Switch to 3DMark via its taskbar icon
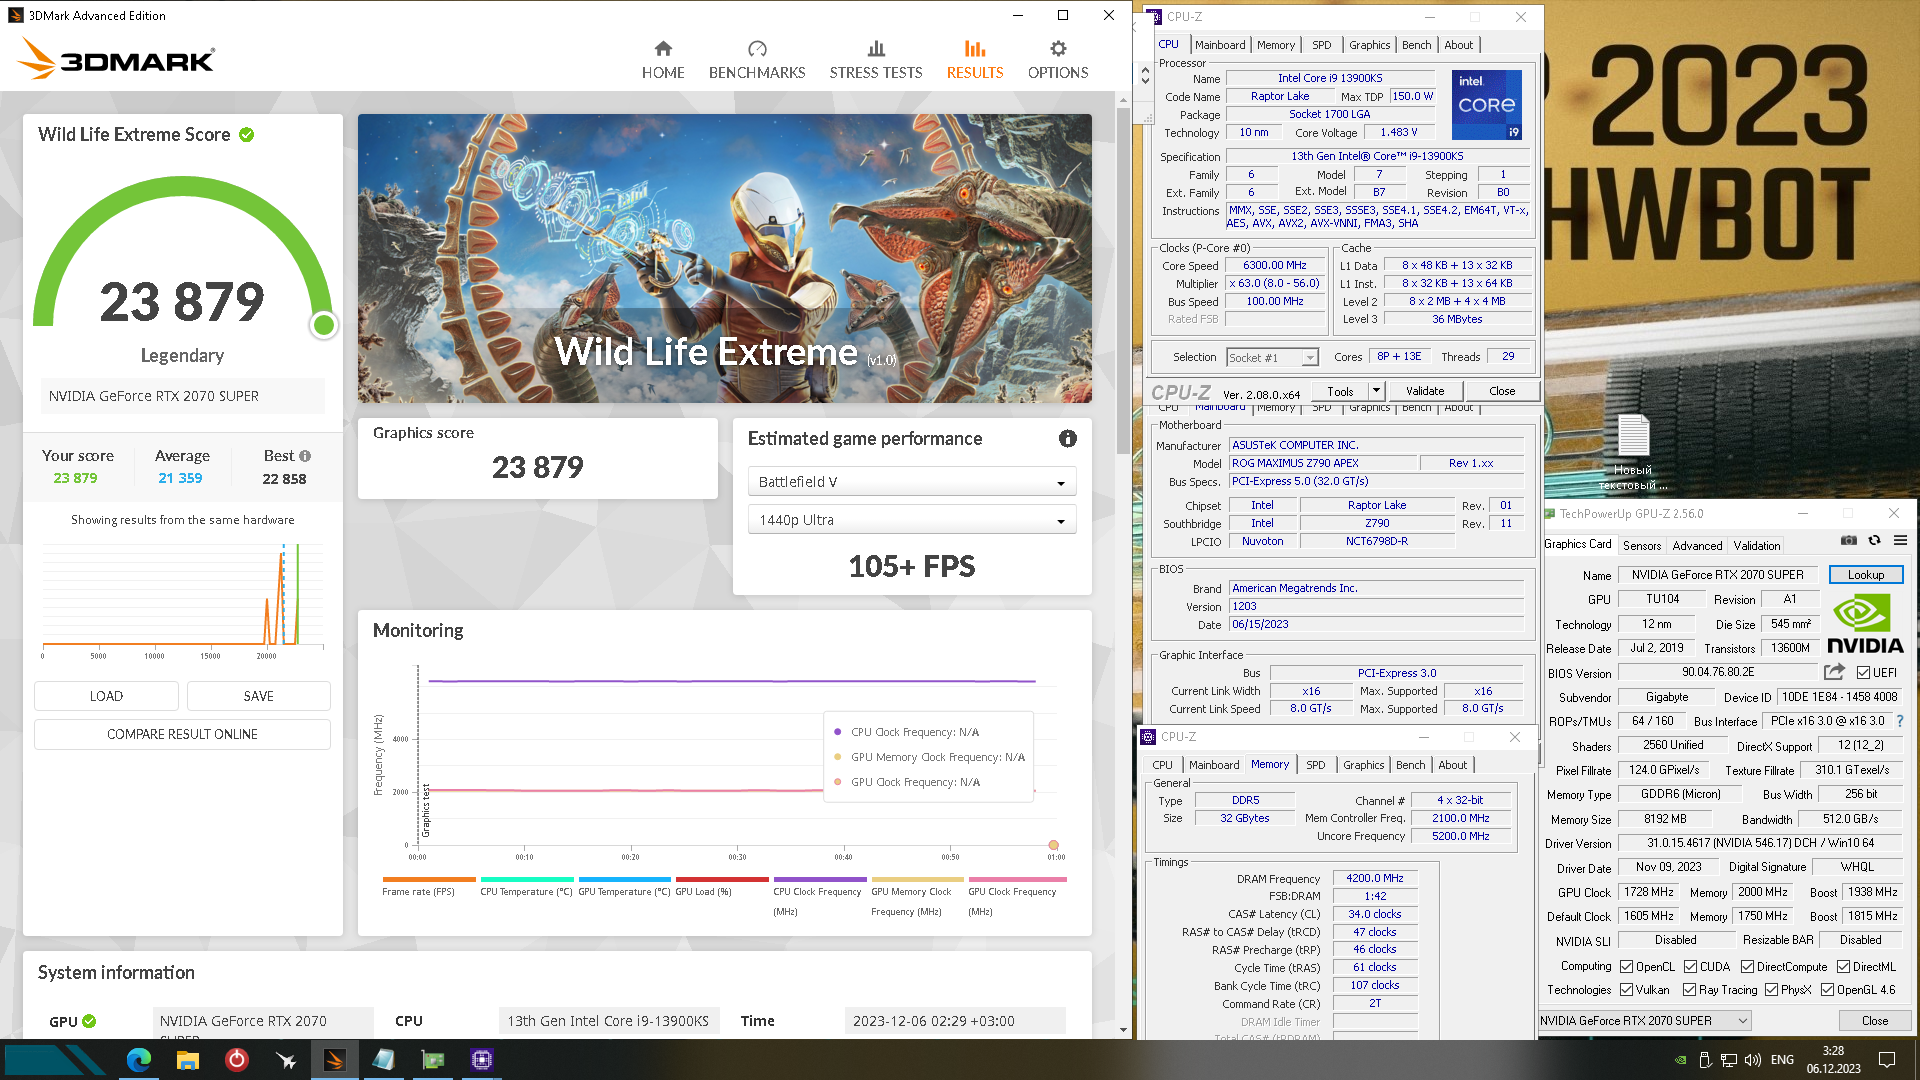This screenshot has height=1080, width=1920. [335, 1060]
